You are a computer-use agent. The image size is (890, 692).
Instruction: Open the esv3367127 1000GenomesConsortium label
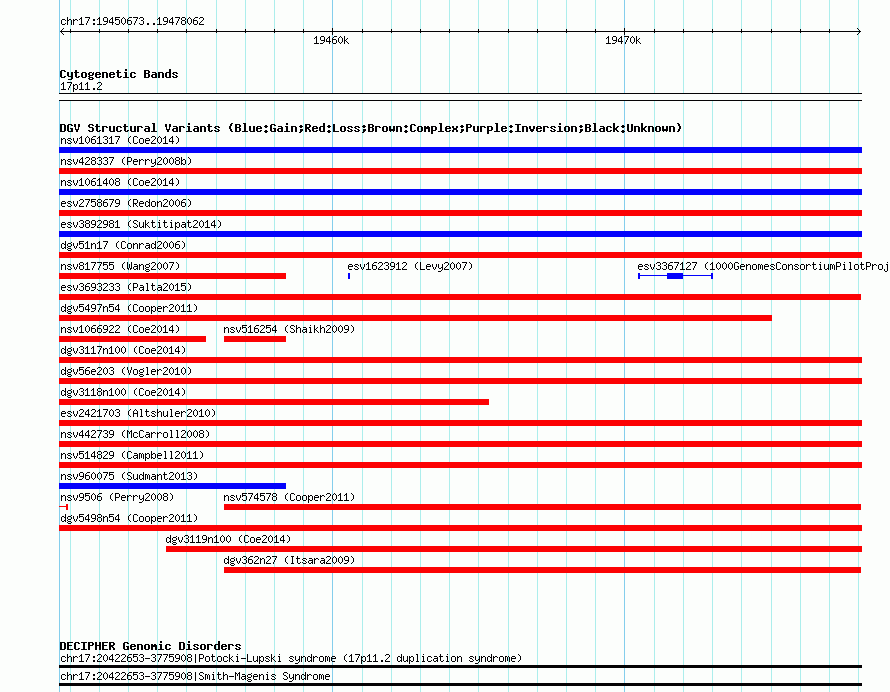pyautogui.click(x=763, y=266)
